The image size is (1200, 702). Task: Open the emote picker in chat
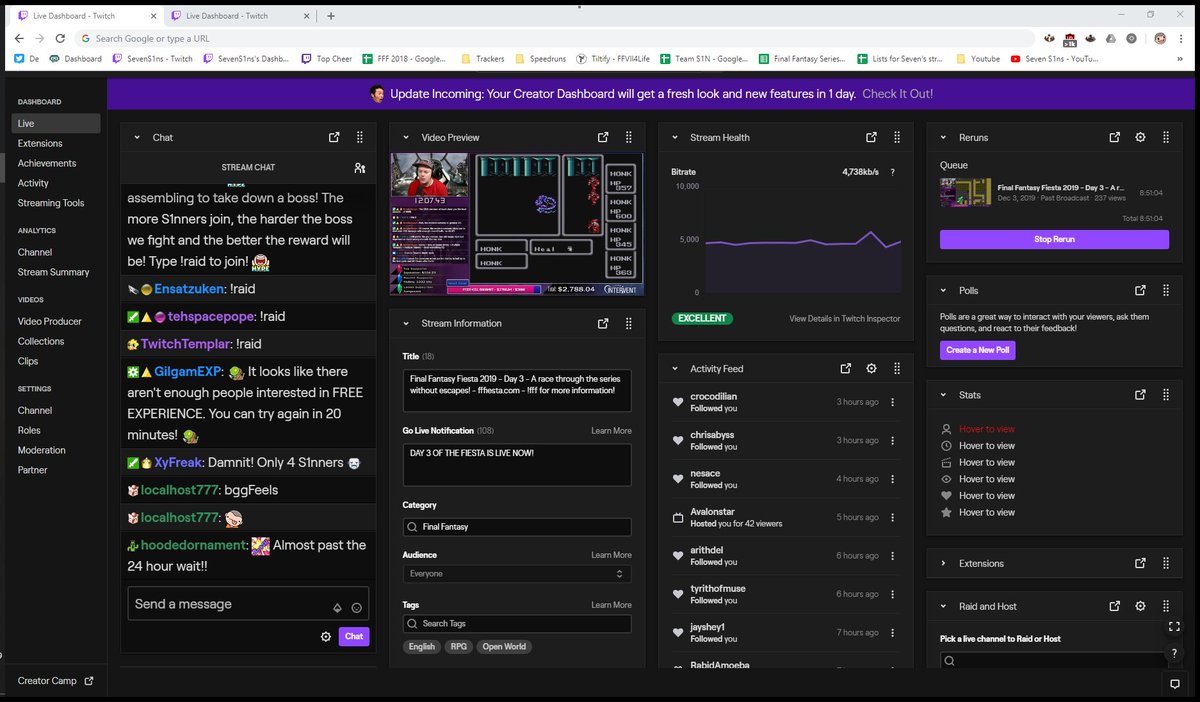[356, 608]
